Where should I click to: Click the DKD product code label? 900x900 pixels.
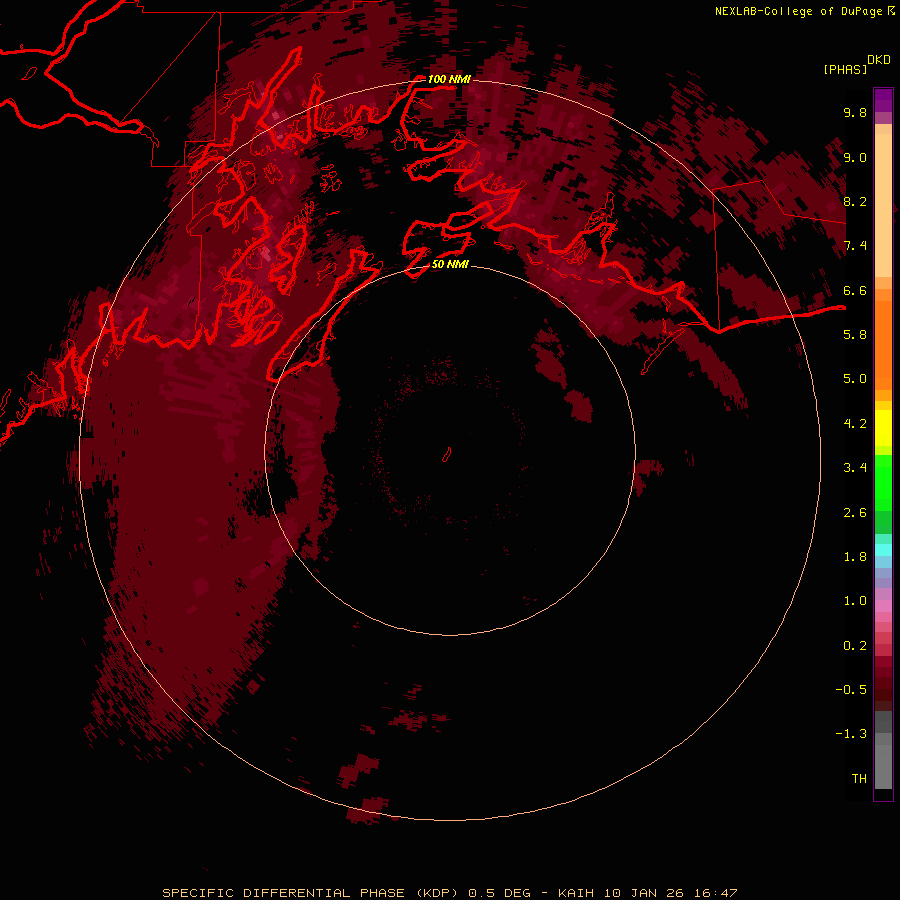point(879,60)
